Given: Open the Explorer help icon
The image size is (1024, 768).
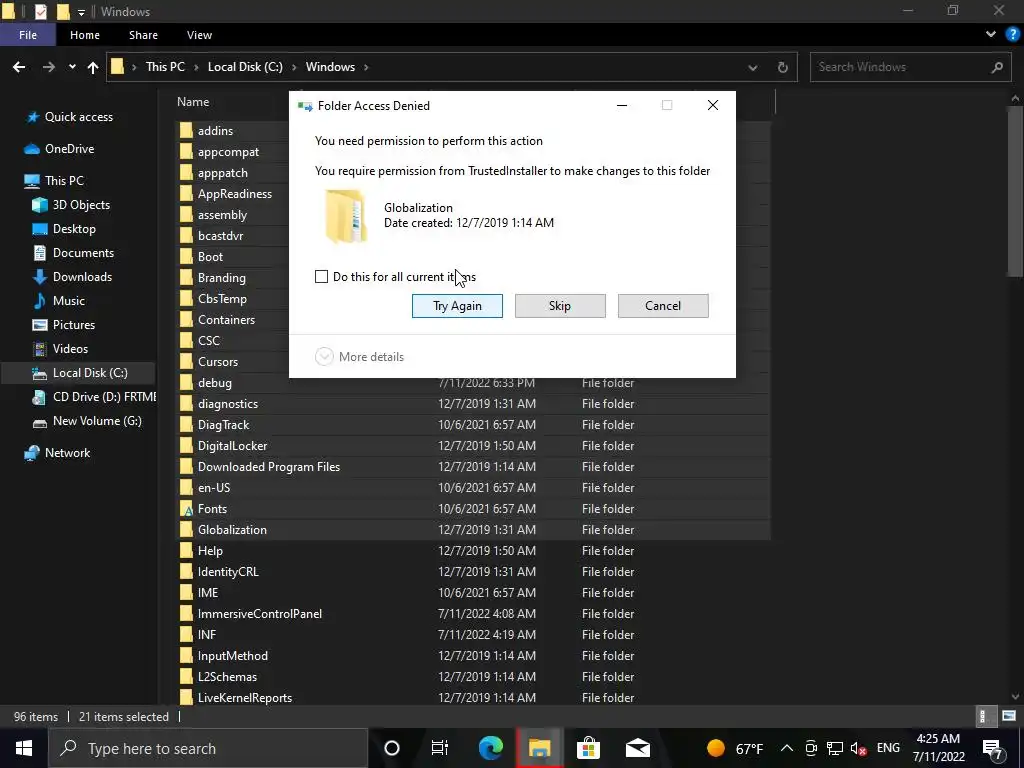Looking at the screenshot, I should [1012, 35].
